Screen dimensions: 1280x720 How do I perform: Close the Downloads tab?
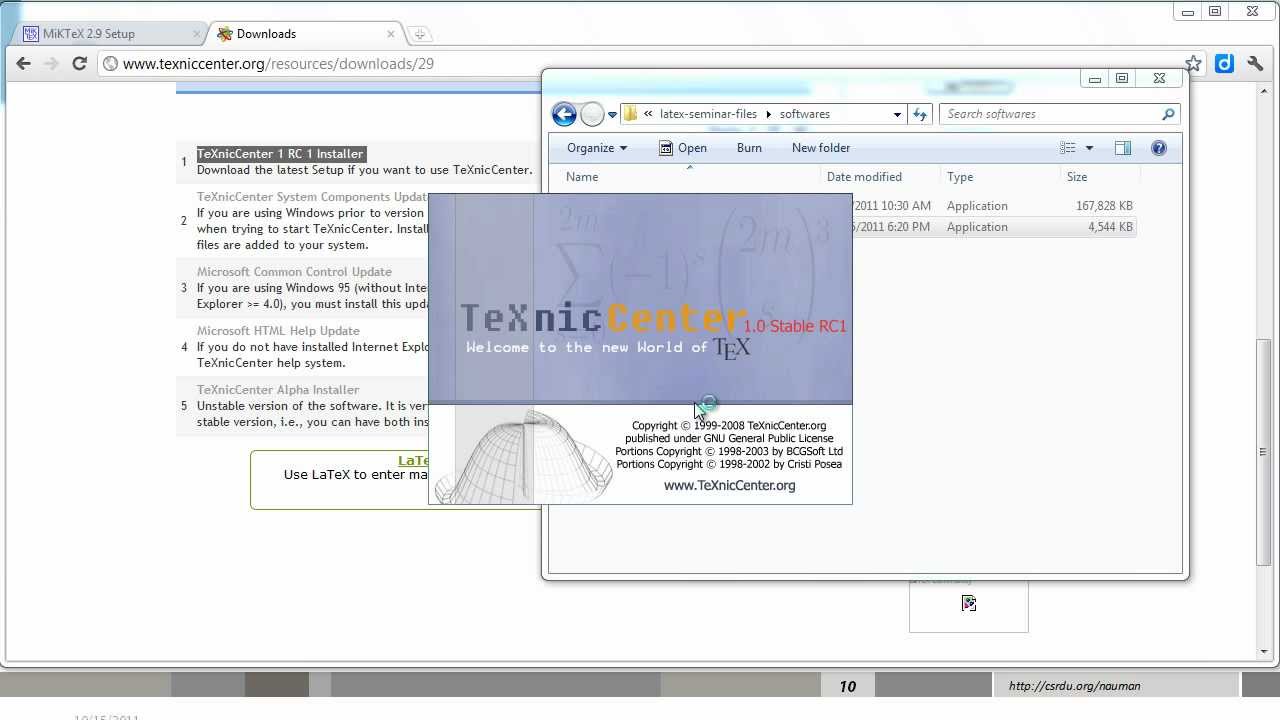[390, 34]
